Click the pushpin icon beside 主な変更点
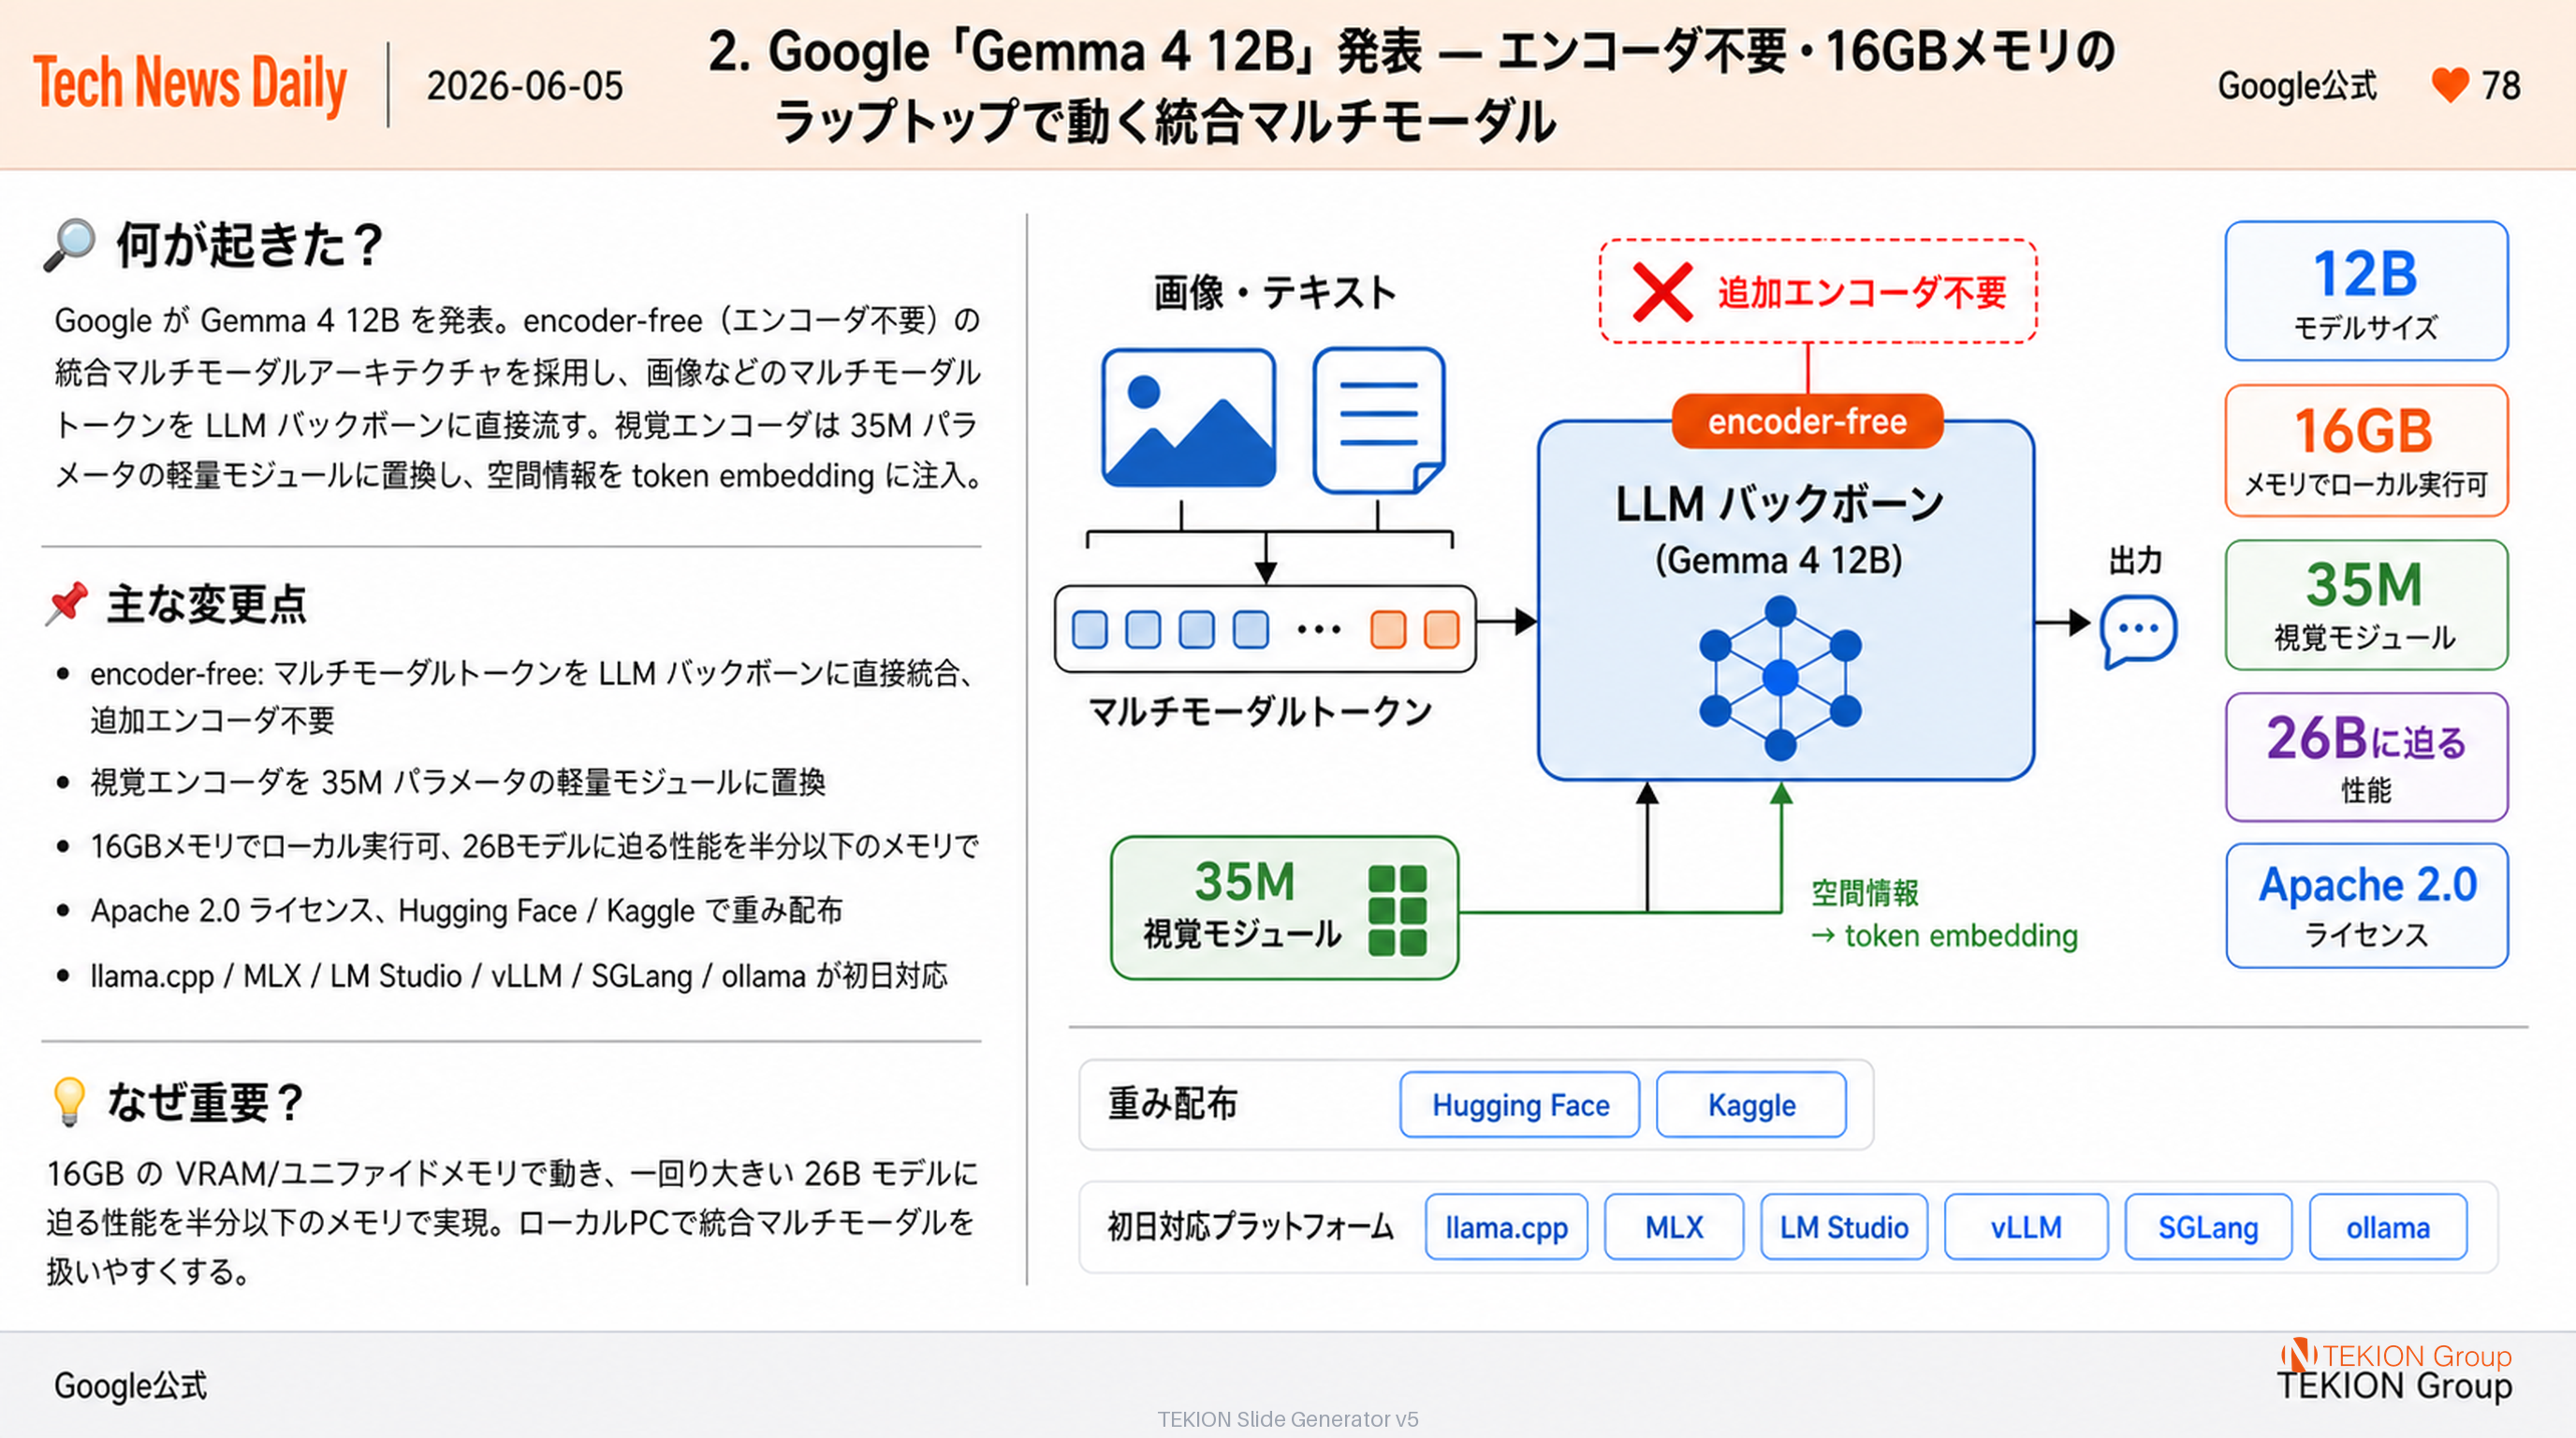Screen dimensions: 2576x1438 pyautogui.click(x=68, y=604)
